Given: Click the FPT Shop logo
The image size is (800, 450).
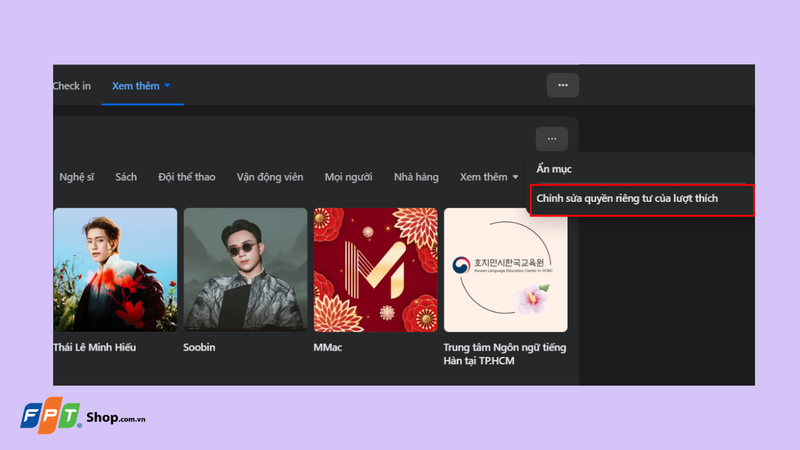Looking at the screenshot, I should [x=83, y=416].
